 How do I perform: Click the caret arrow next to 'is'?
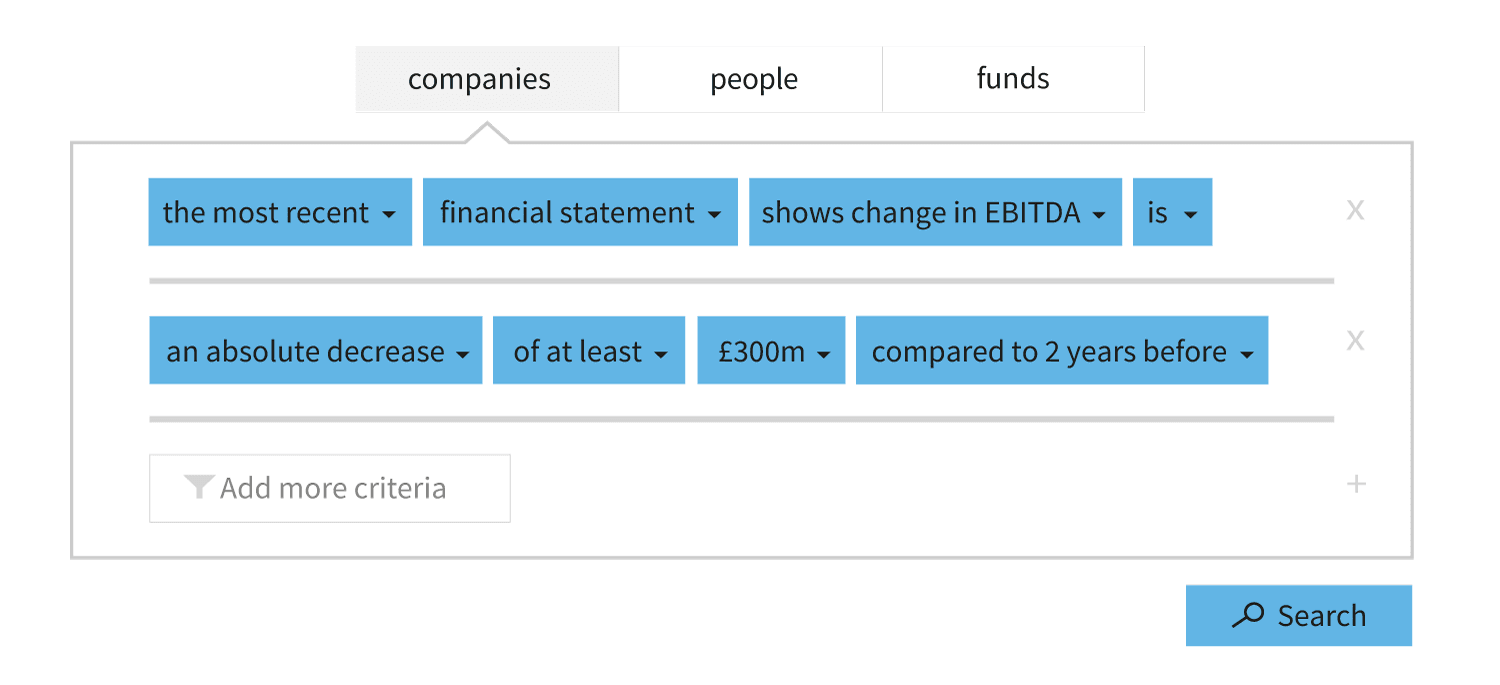click(1190, 216)
